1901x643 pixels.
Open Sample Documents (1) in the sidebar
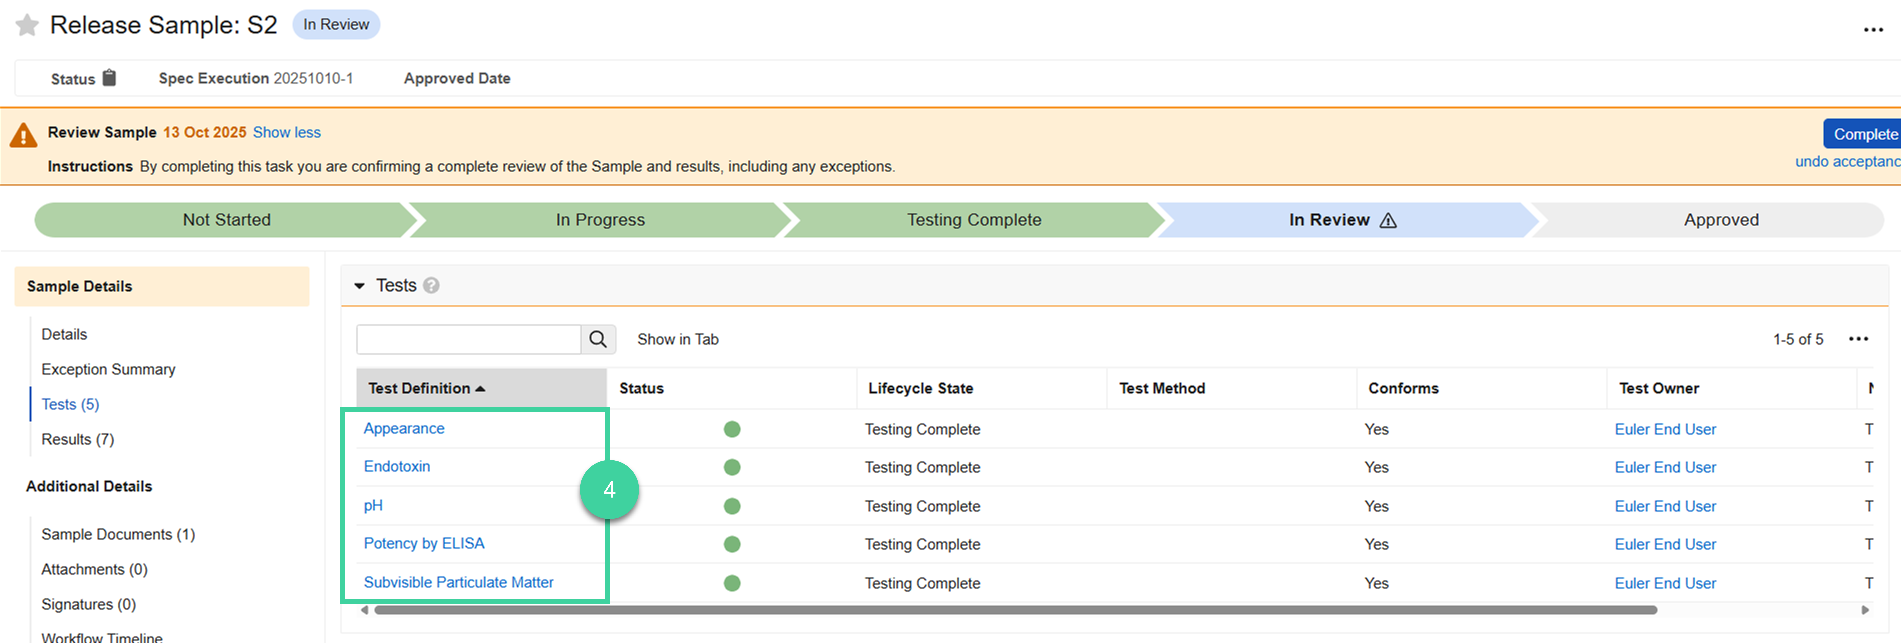click(x=118, y=534)
